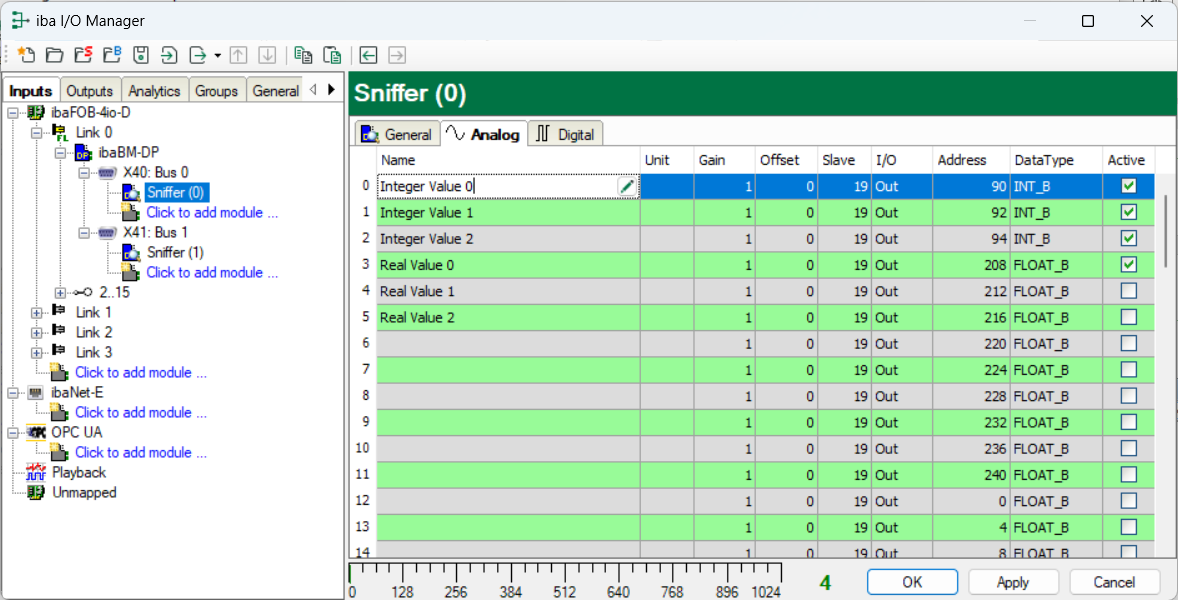Disable Active checkbox for Real Value 0

(x=1129, y=265)
